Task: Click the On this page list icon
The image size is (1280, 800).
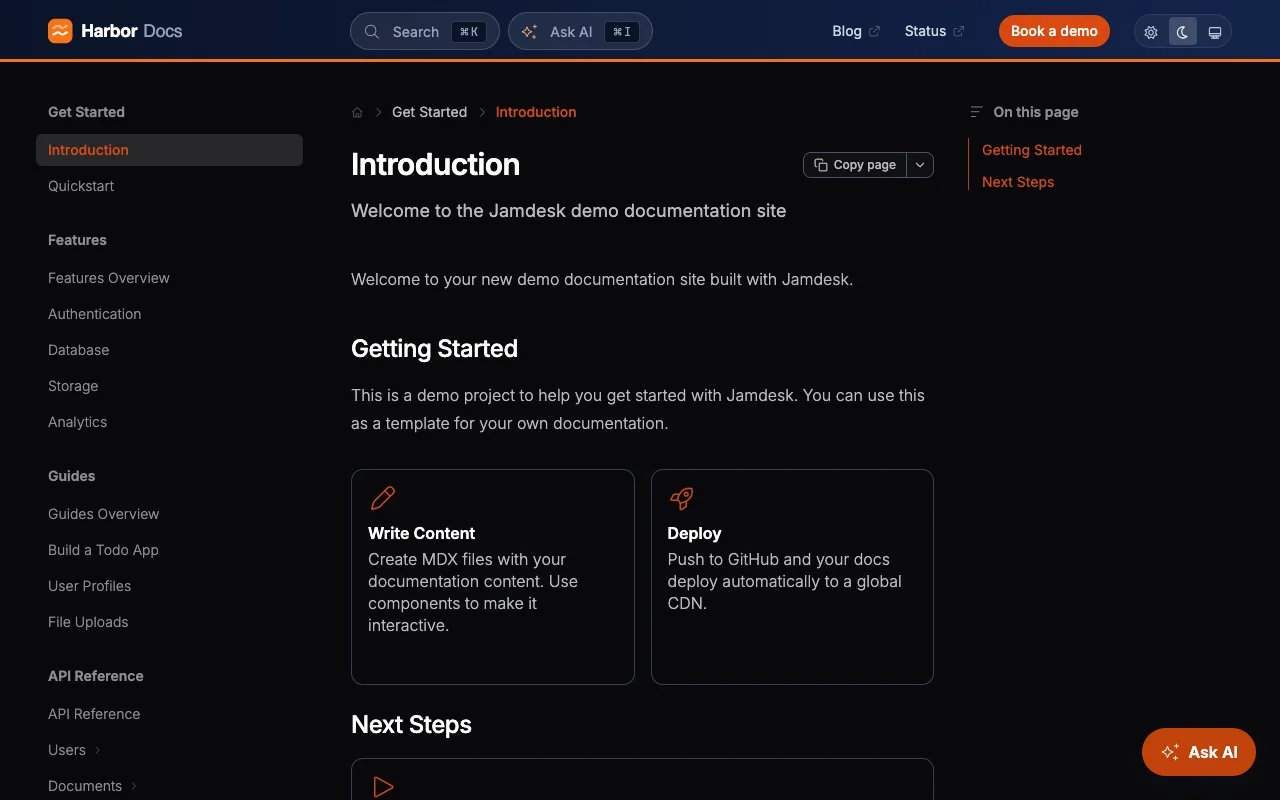Action: (977, 112)
